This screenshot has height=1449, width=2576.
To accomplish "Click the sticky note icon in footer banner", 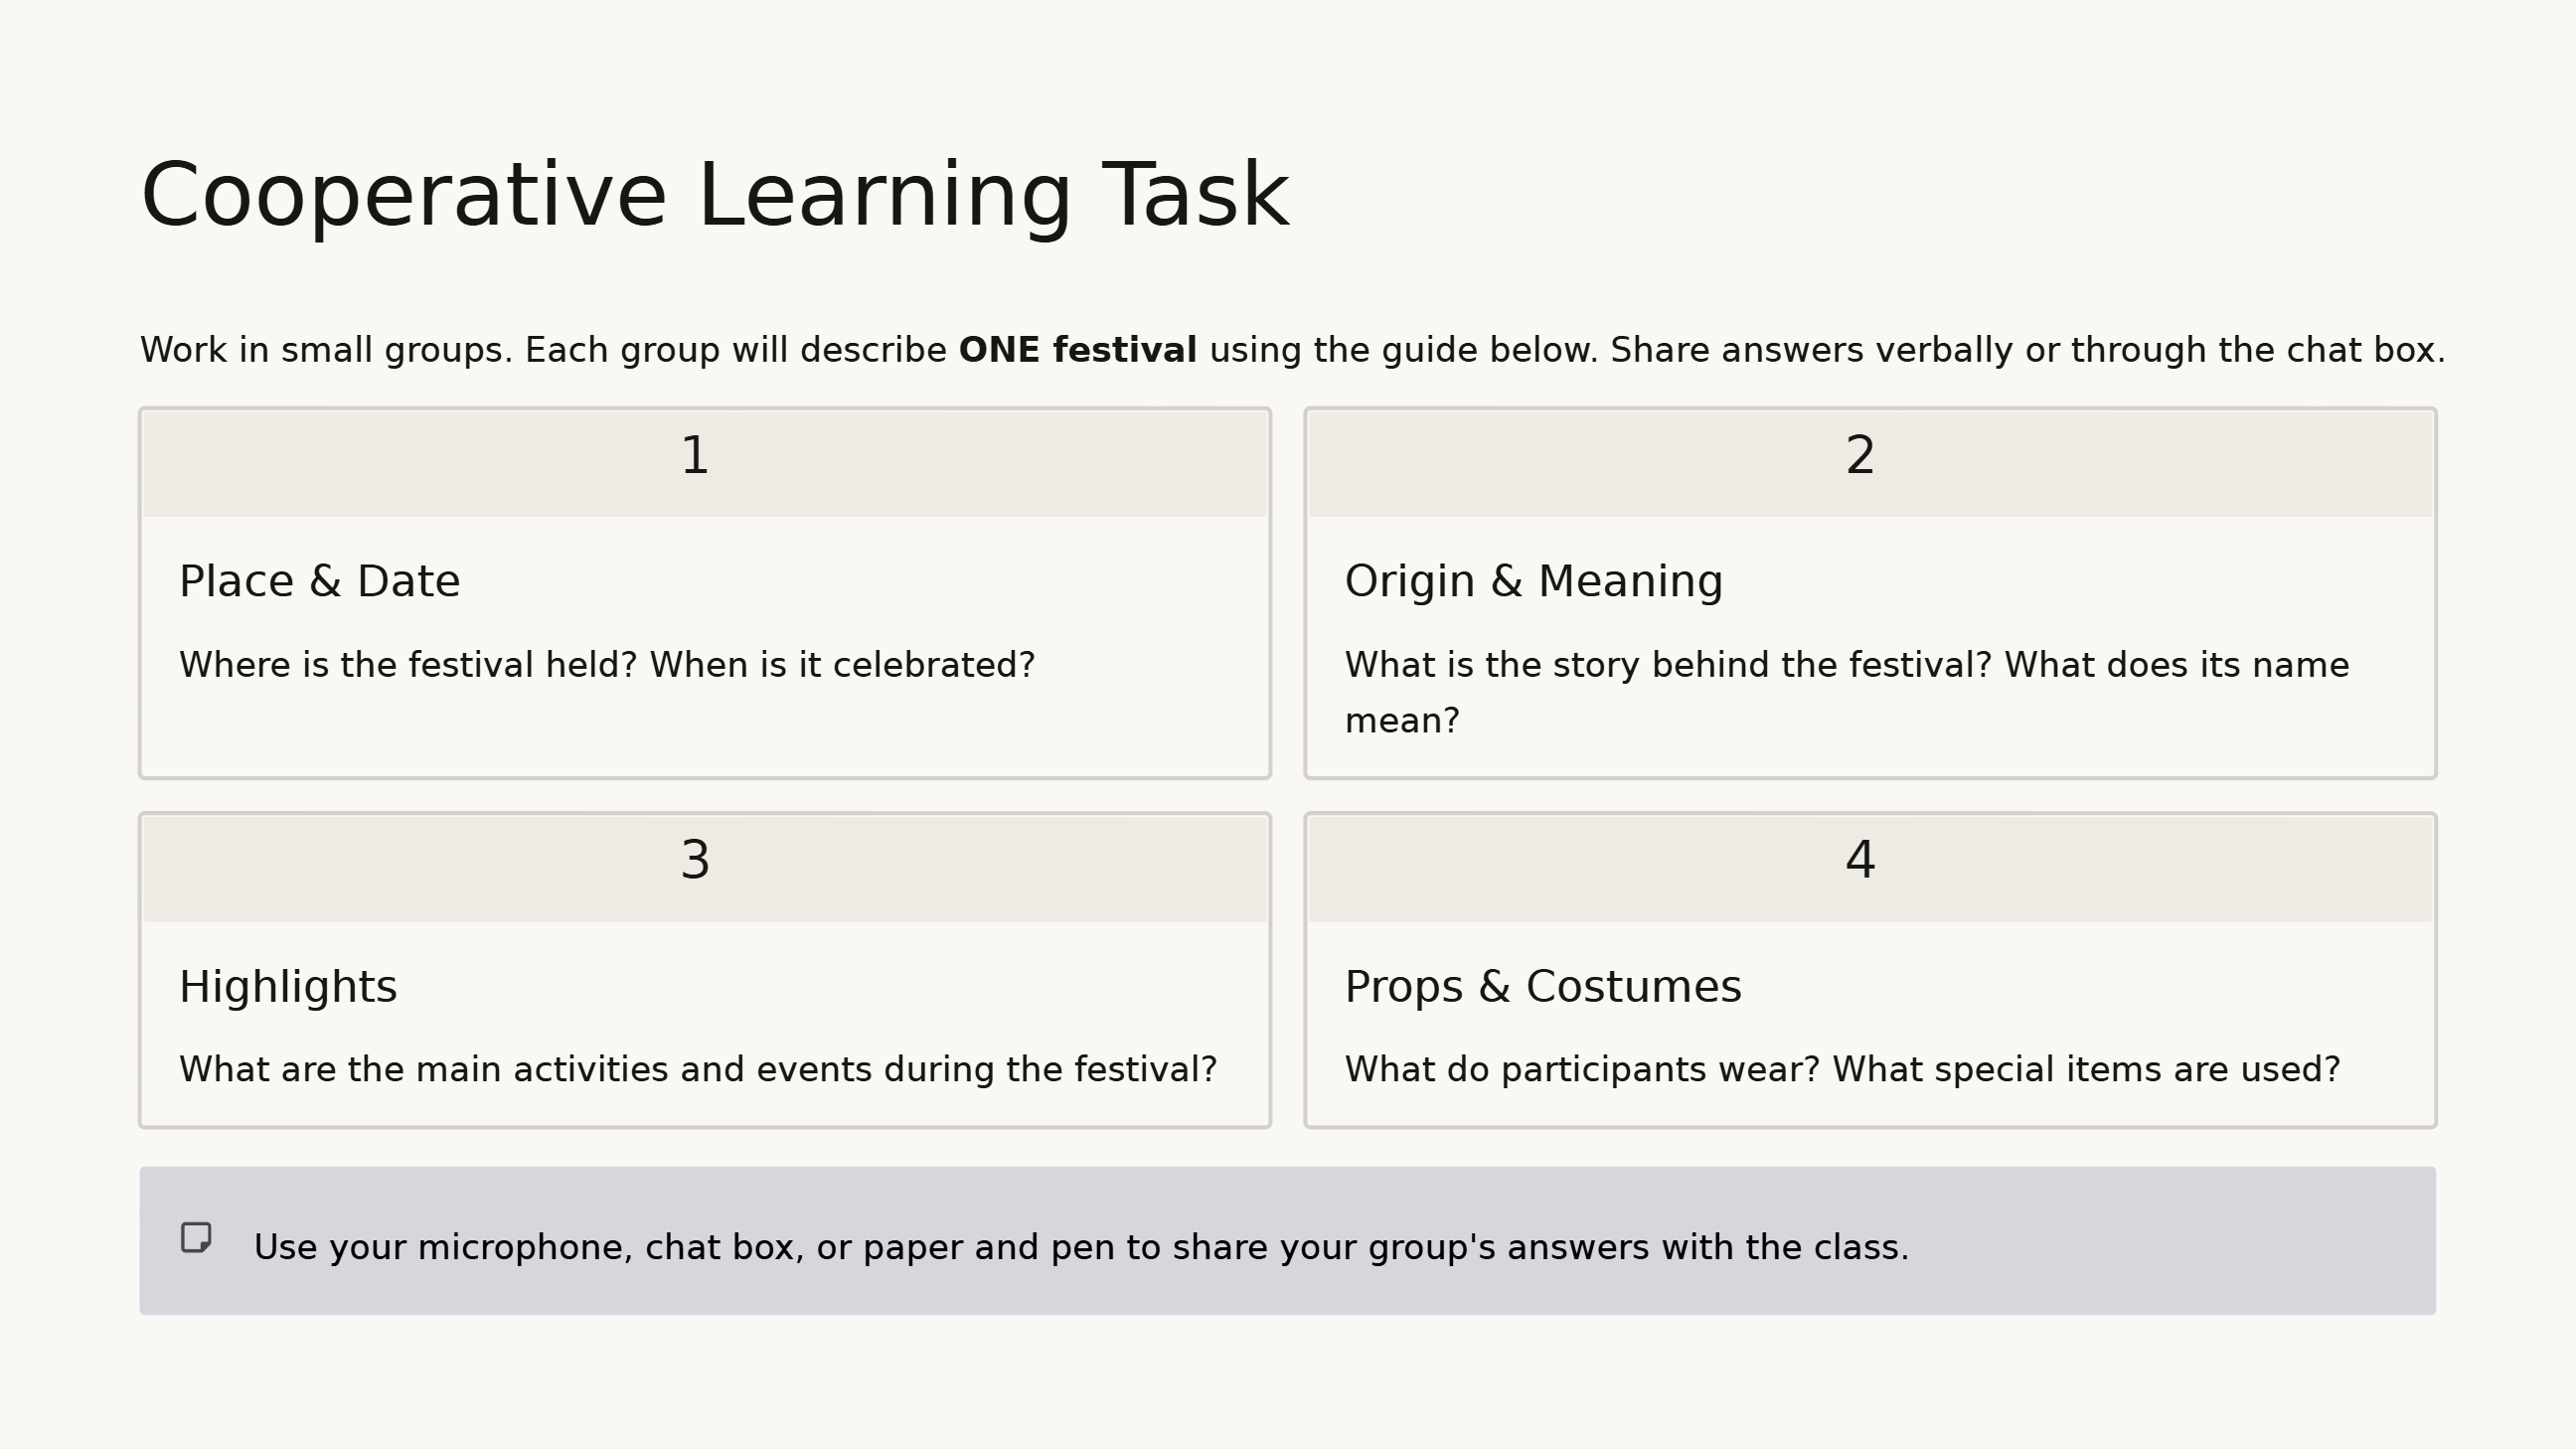I will click(196, 1237).
